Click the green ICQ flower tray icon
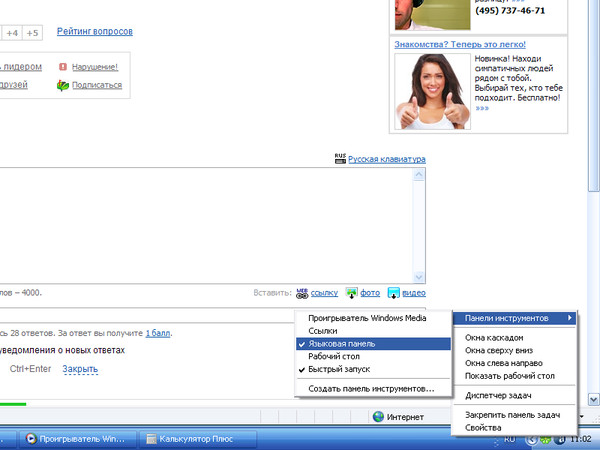This screenshot has height=450, width=600. pos(545,440)
